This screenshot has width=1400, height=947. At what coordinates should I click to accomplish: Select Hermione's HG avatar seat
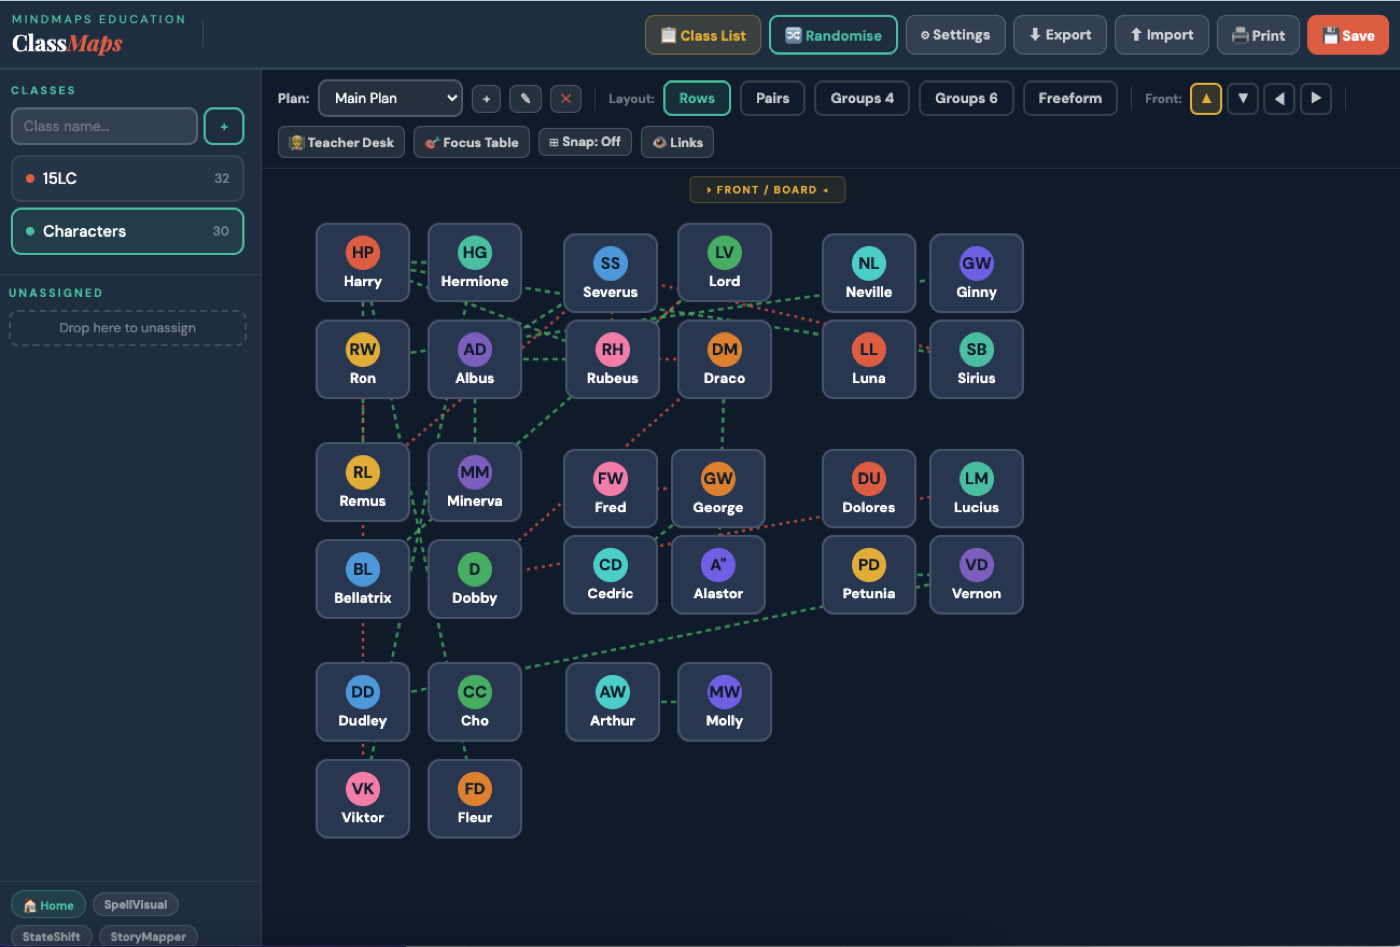pos(474,253)
